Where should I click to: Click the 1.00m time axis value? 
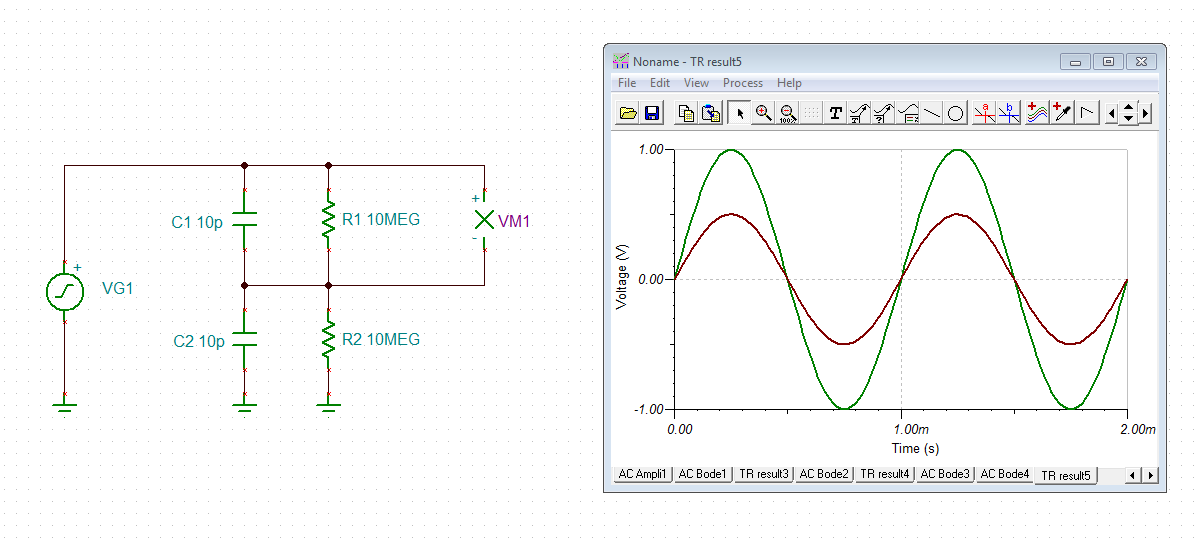[x=909, y=429]
